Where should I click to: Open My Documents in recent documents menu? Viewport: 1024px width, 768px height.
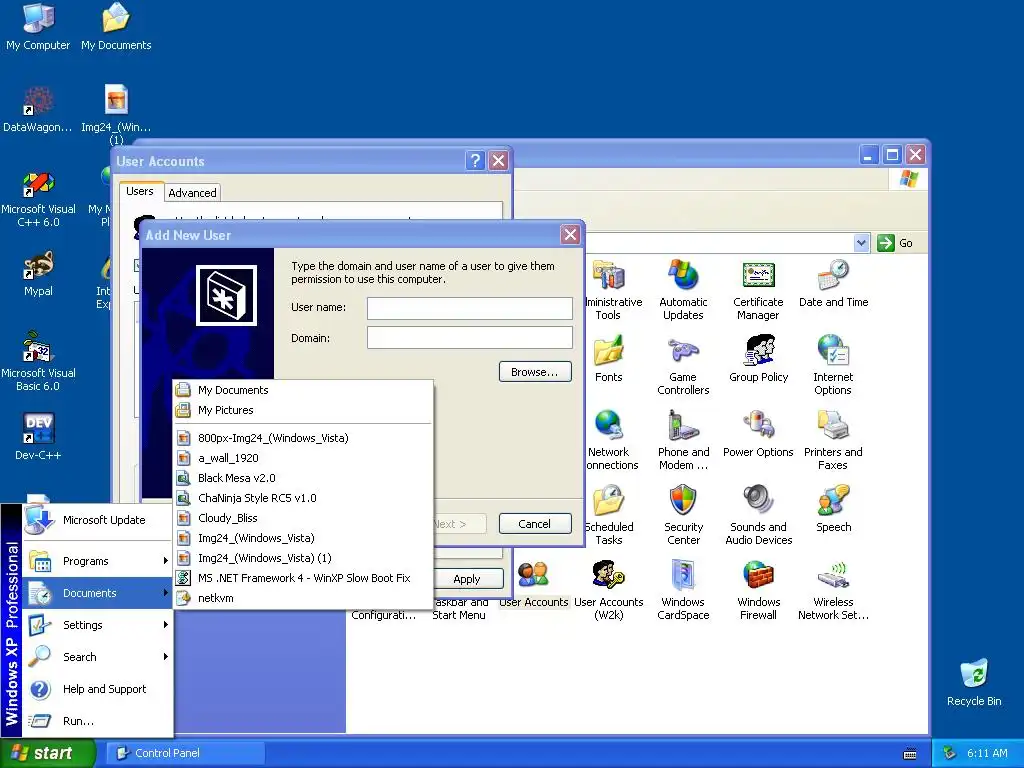click(303, 390)
